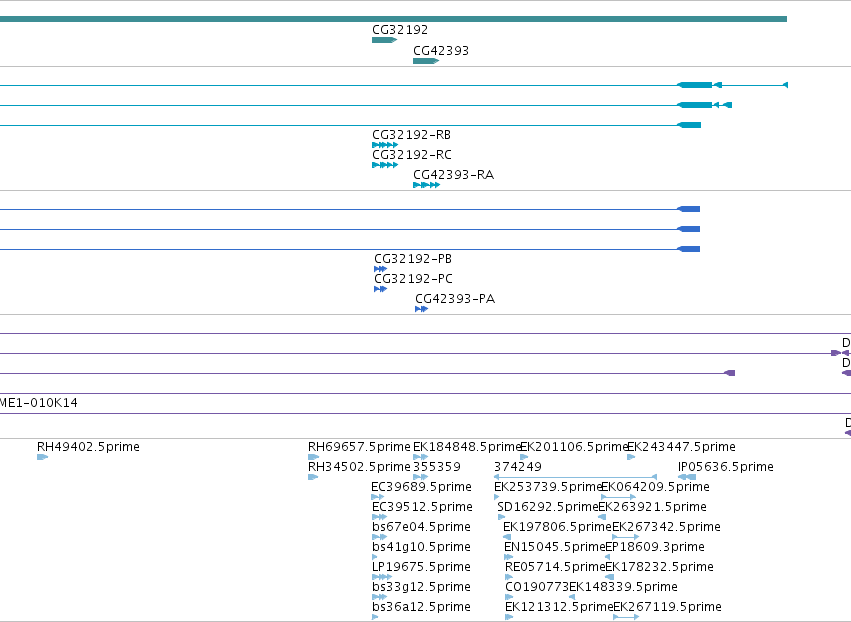Select the EK243447.5prime EST label
The image size is (851, 622).
[681, 447]
